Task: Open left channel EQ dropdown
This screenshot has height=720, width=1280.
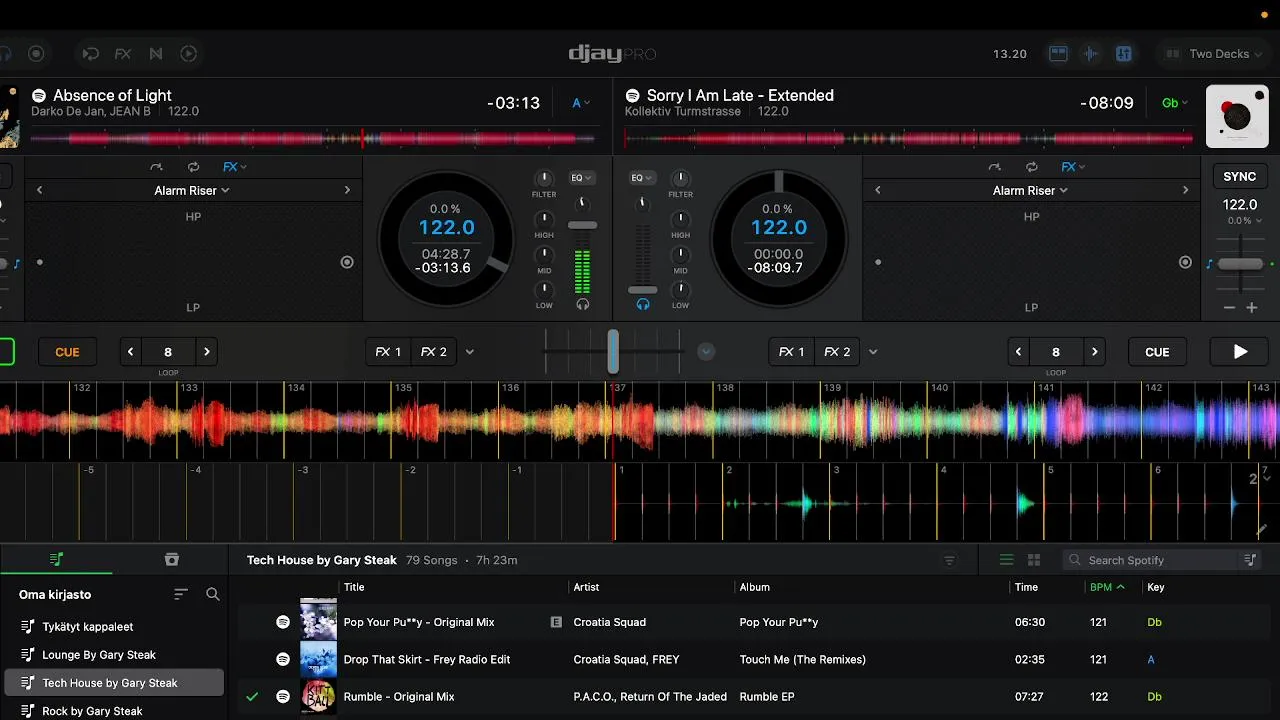Action: (581, 178)
